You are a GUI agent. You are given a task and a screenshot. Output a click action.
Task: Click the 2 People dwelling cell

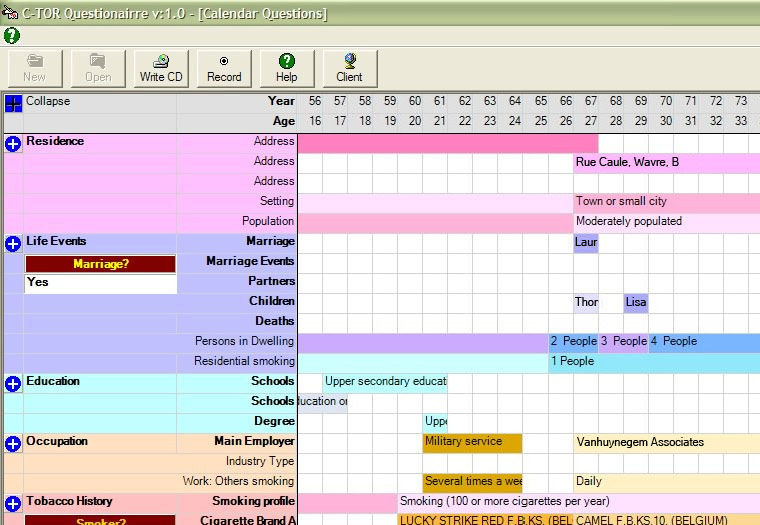(573, 343)
